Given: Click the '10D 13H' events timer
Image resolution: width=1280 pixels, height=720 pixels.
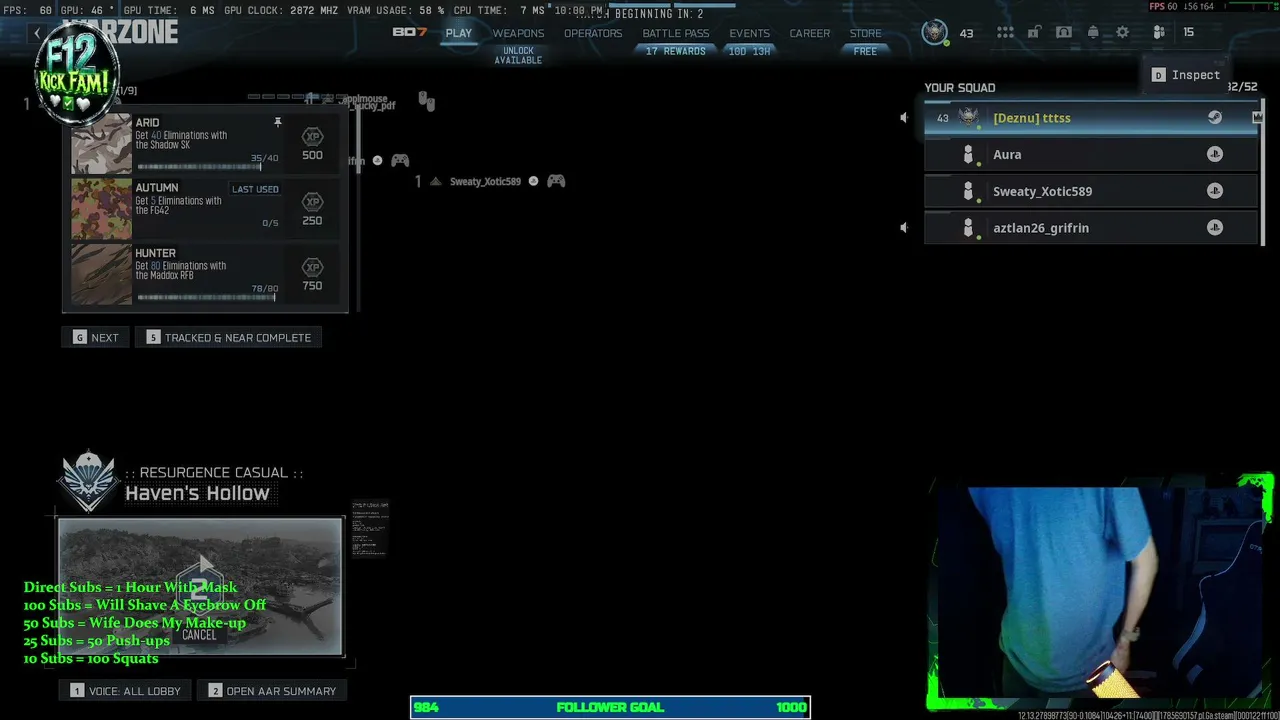Looking at the screenshot, I should pyautogui.click(x=749, y=51).
